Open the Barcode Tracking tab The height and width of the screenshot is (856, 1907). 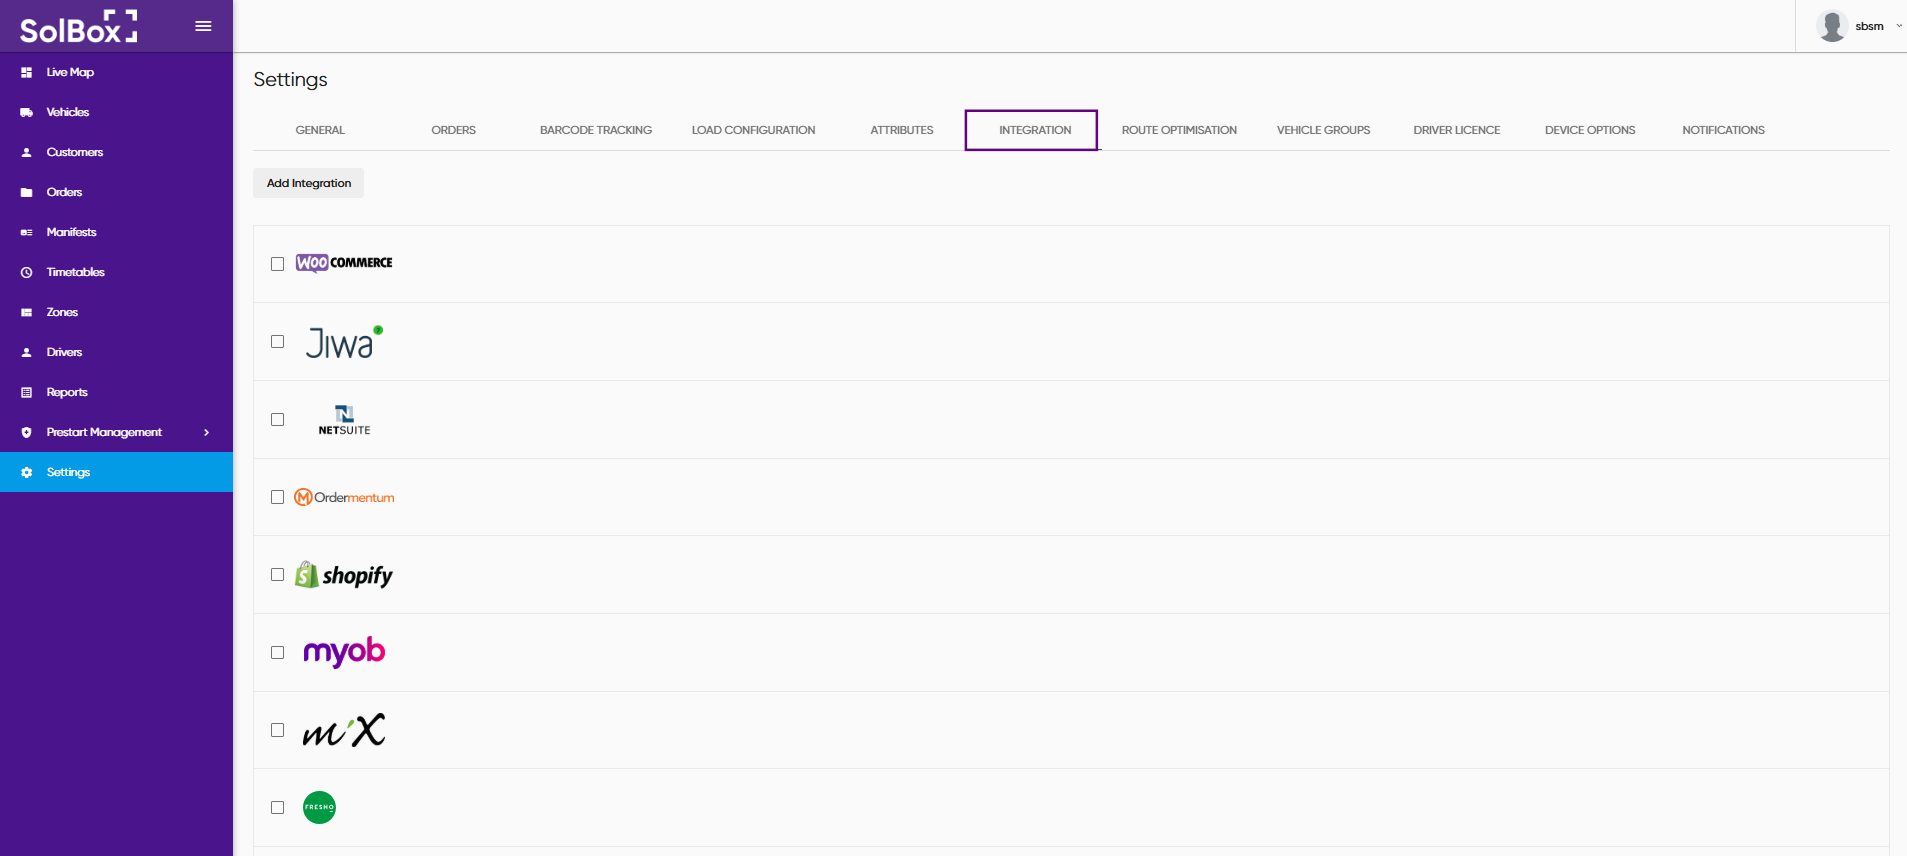click(x=596, y=130)
